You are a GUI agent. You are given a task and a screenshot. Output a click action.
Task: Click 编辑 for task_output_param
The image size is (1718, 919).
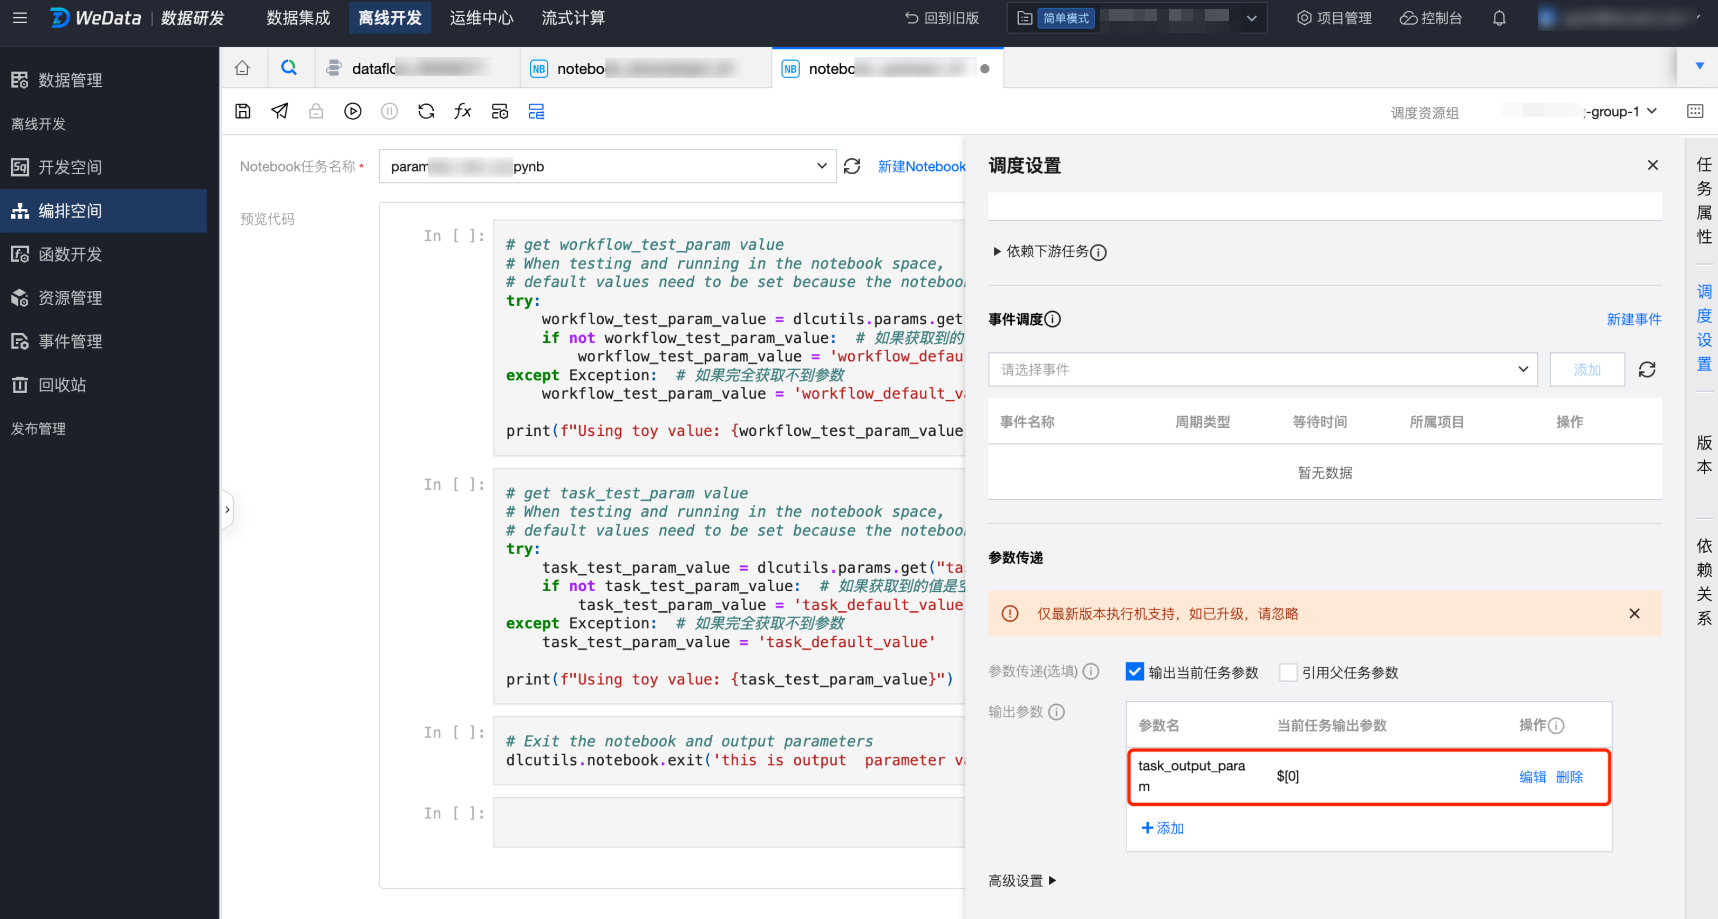click(x=1532, y=777)
